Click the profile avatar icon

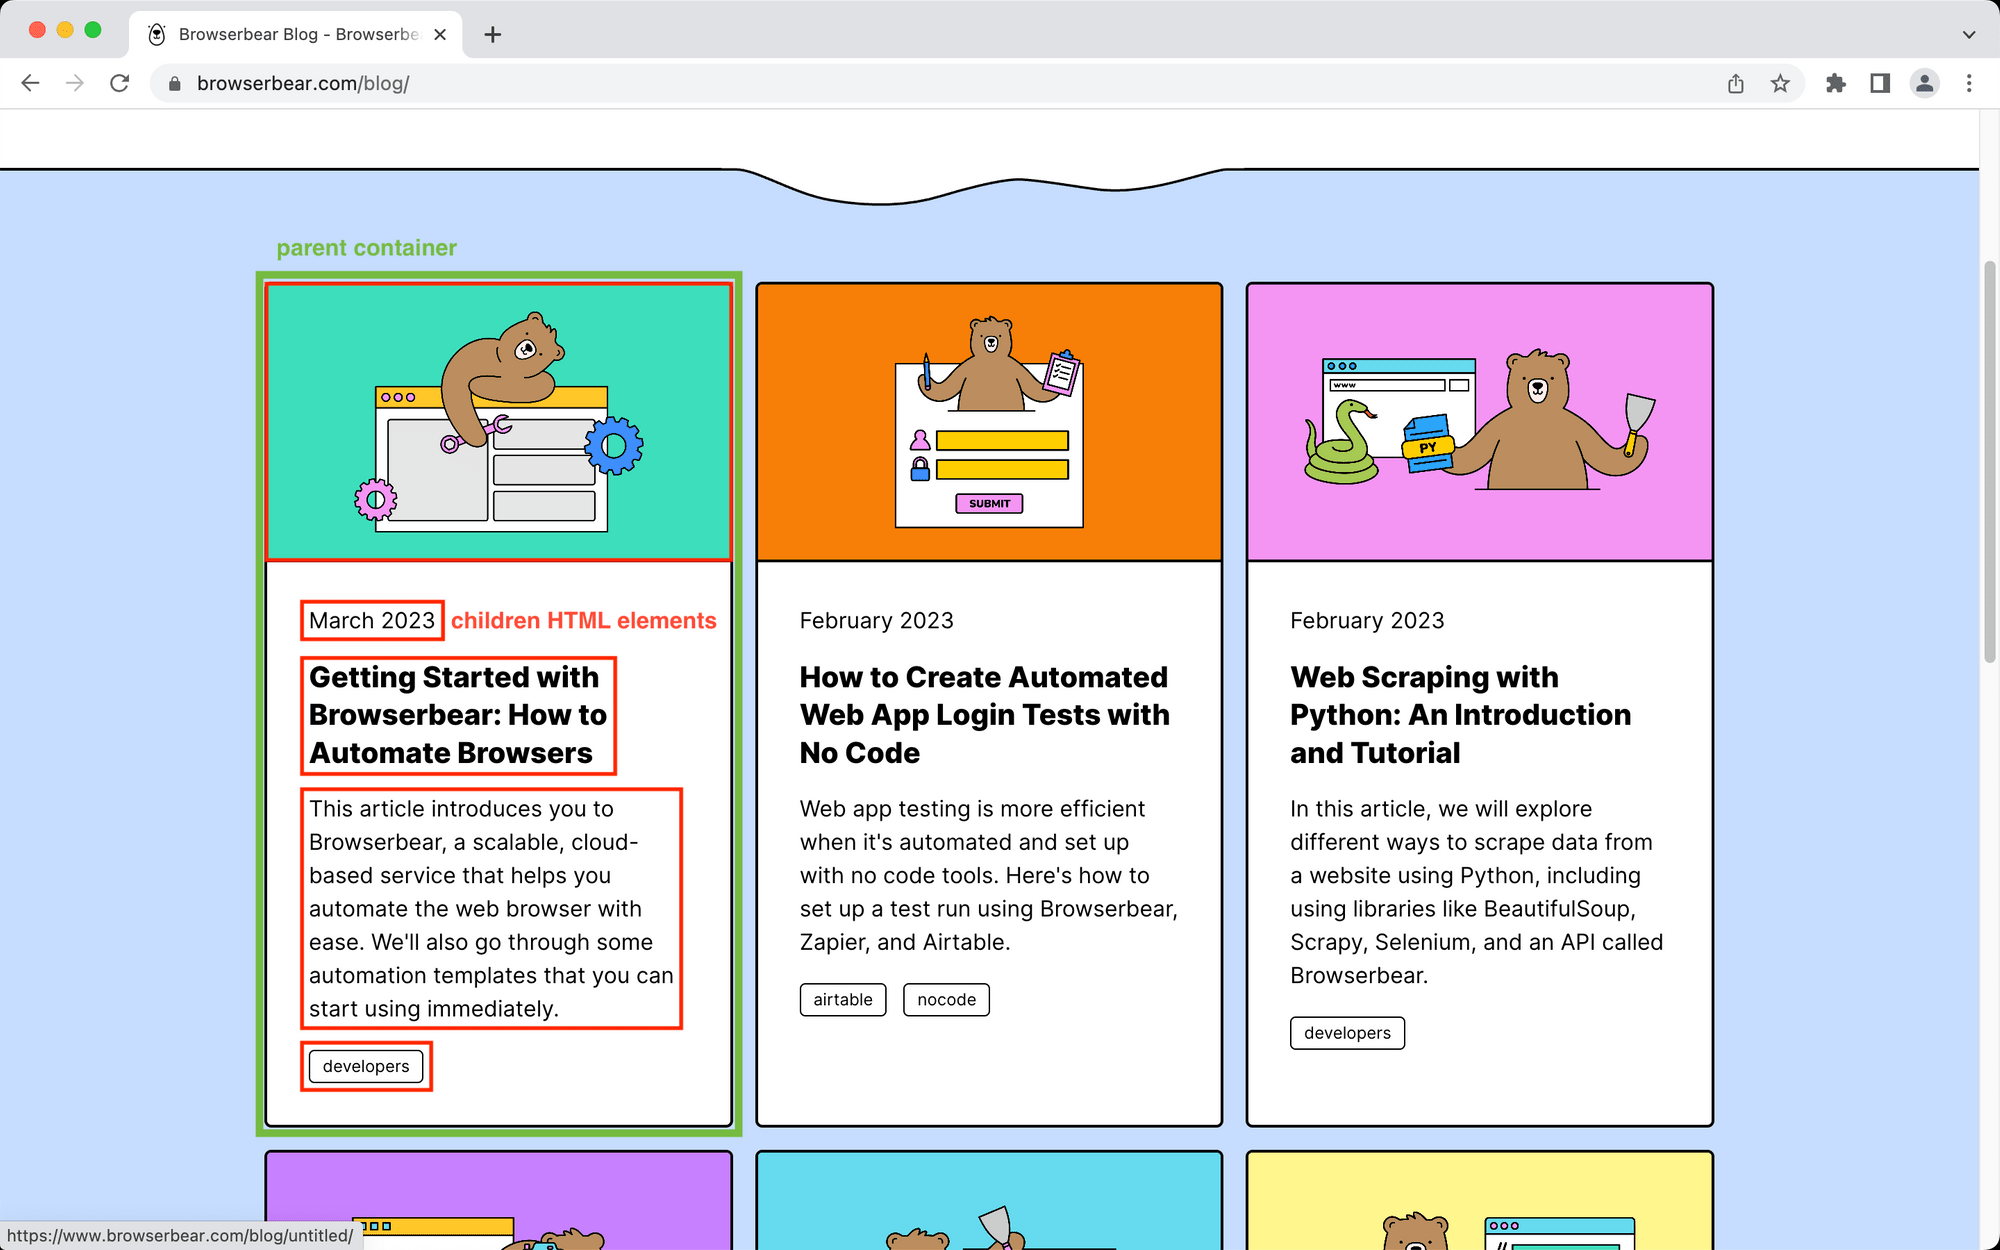pos(1925,83)
